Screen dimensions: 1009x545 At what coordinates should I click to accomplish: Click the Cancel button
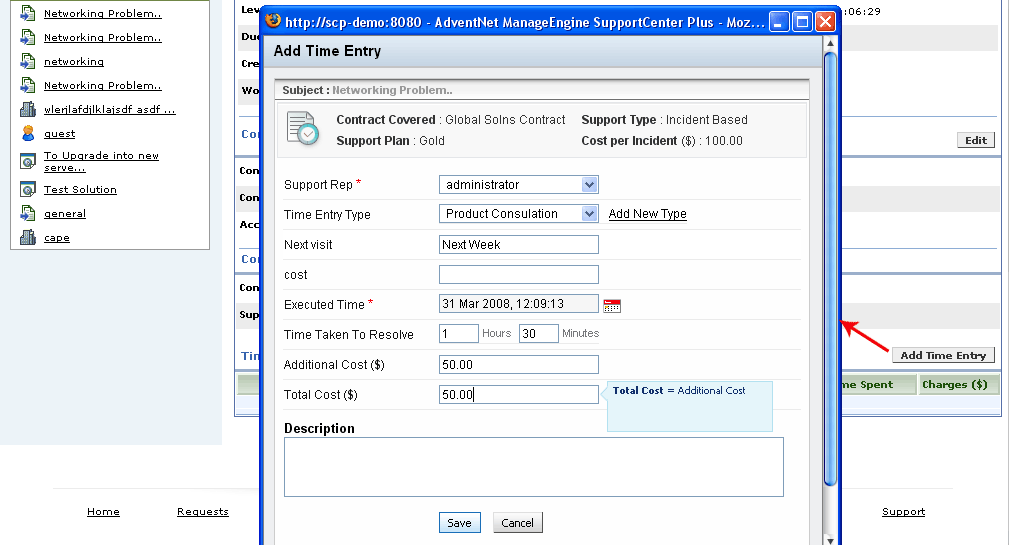click(x=517, y=522)
